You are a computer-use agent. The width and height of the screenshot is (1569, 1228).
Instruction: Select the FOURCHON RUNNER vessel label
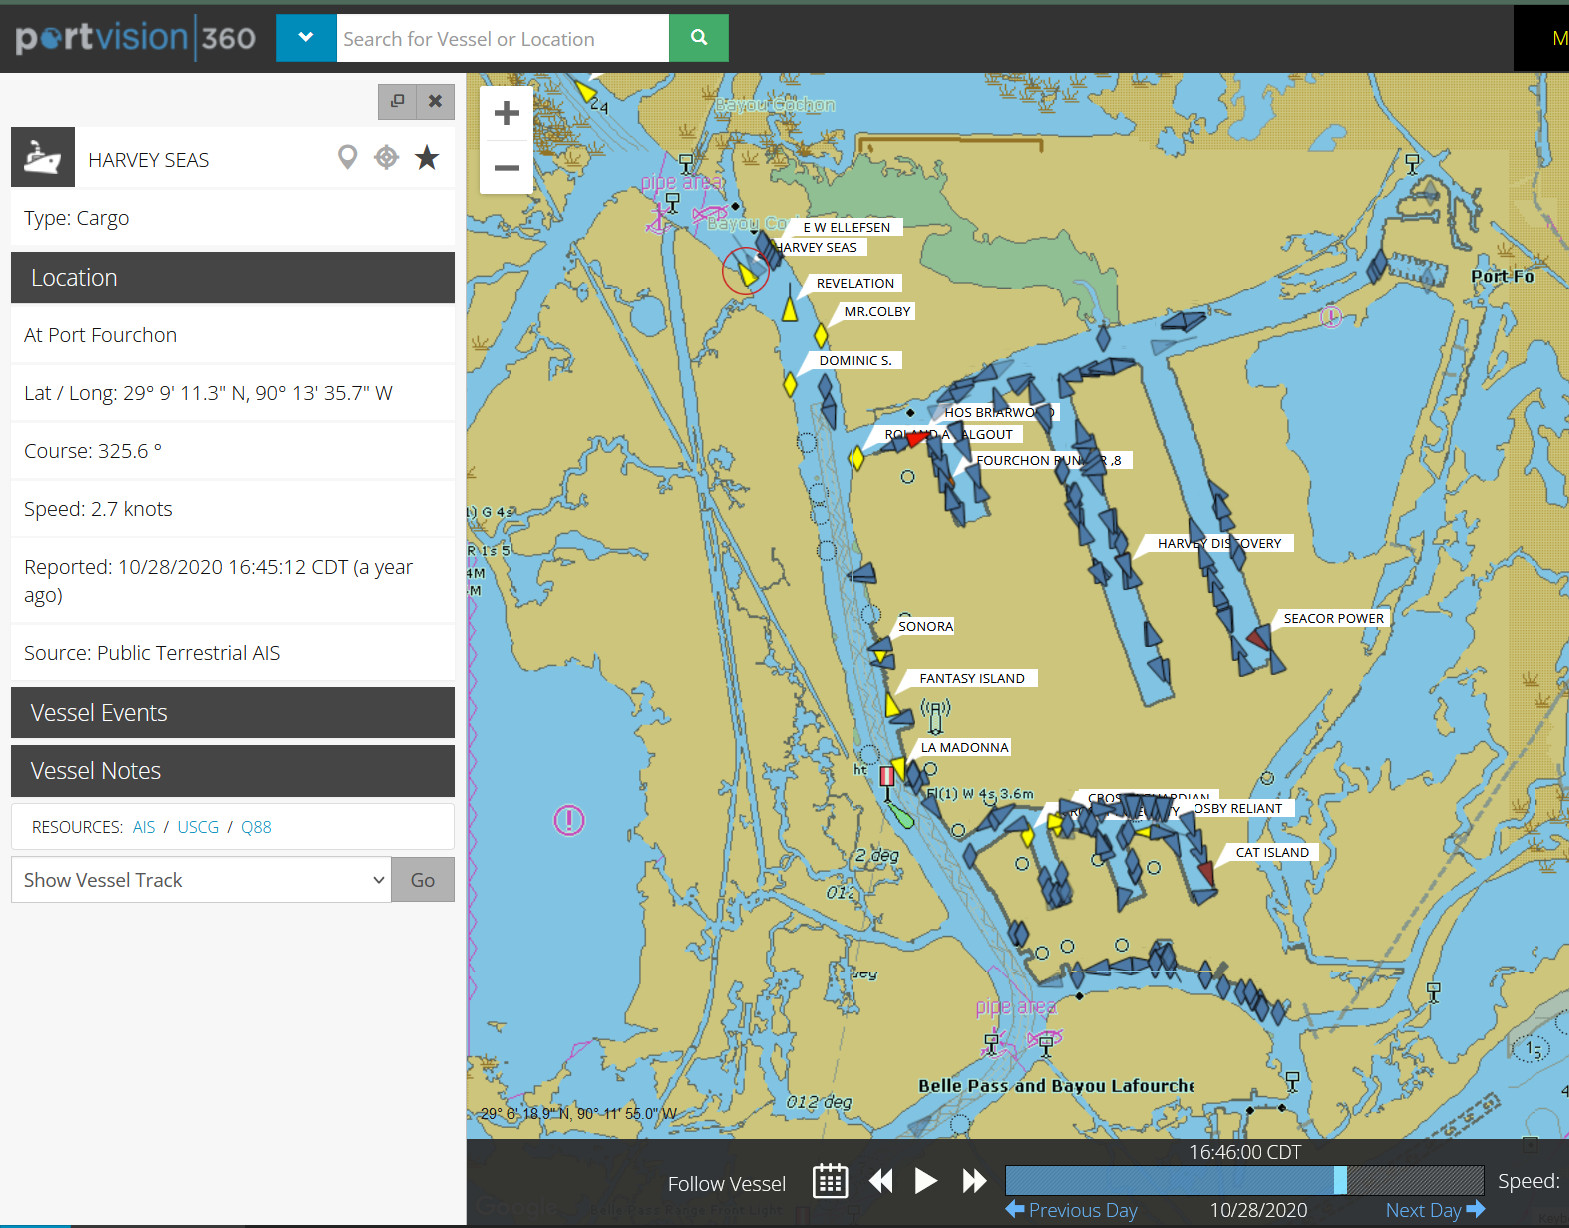tap(1048, 460)
